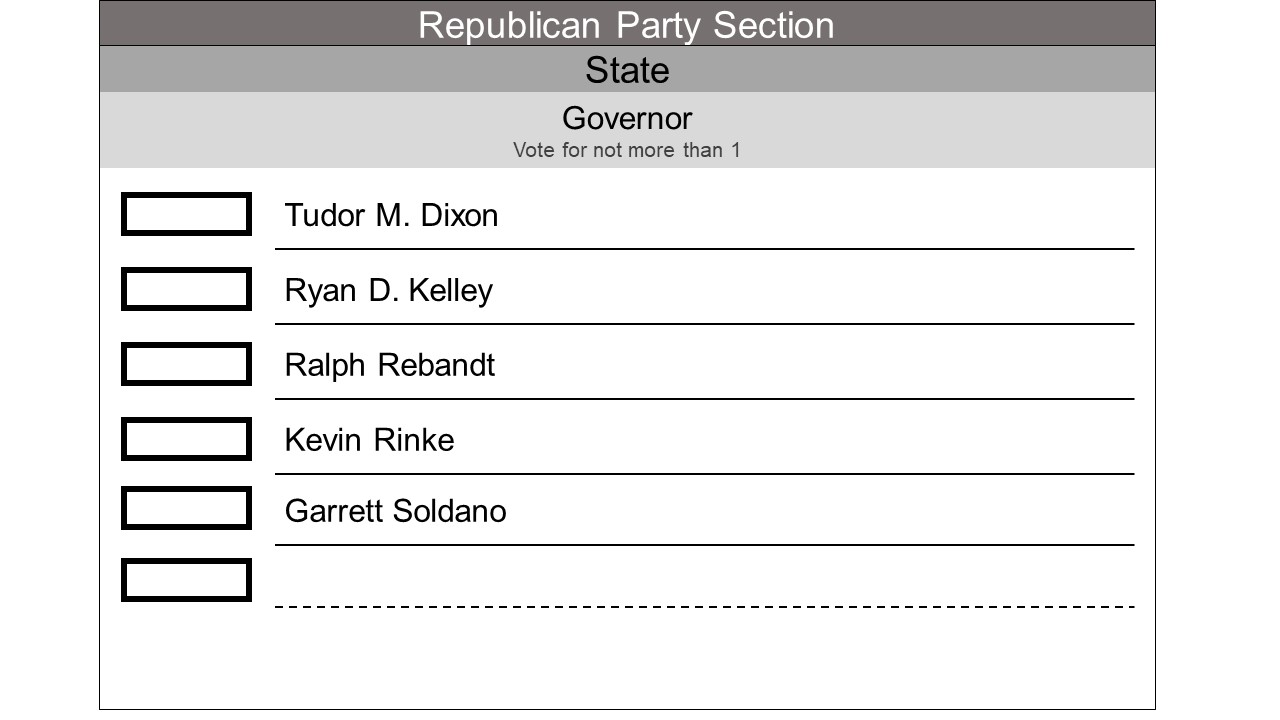Mark the checkbox for Tudor M. Dixon
1280x720 pixels.
pos(186,214)
